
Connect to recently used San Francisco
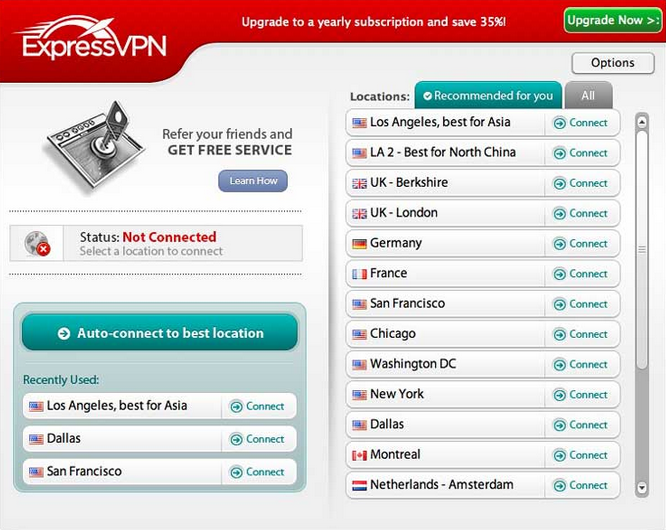(x=258, y=471)
